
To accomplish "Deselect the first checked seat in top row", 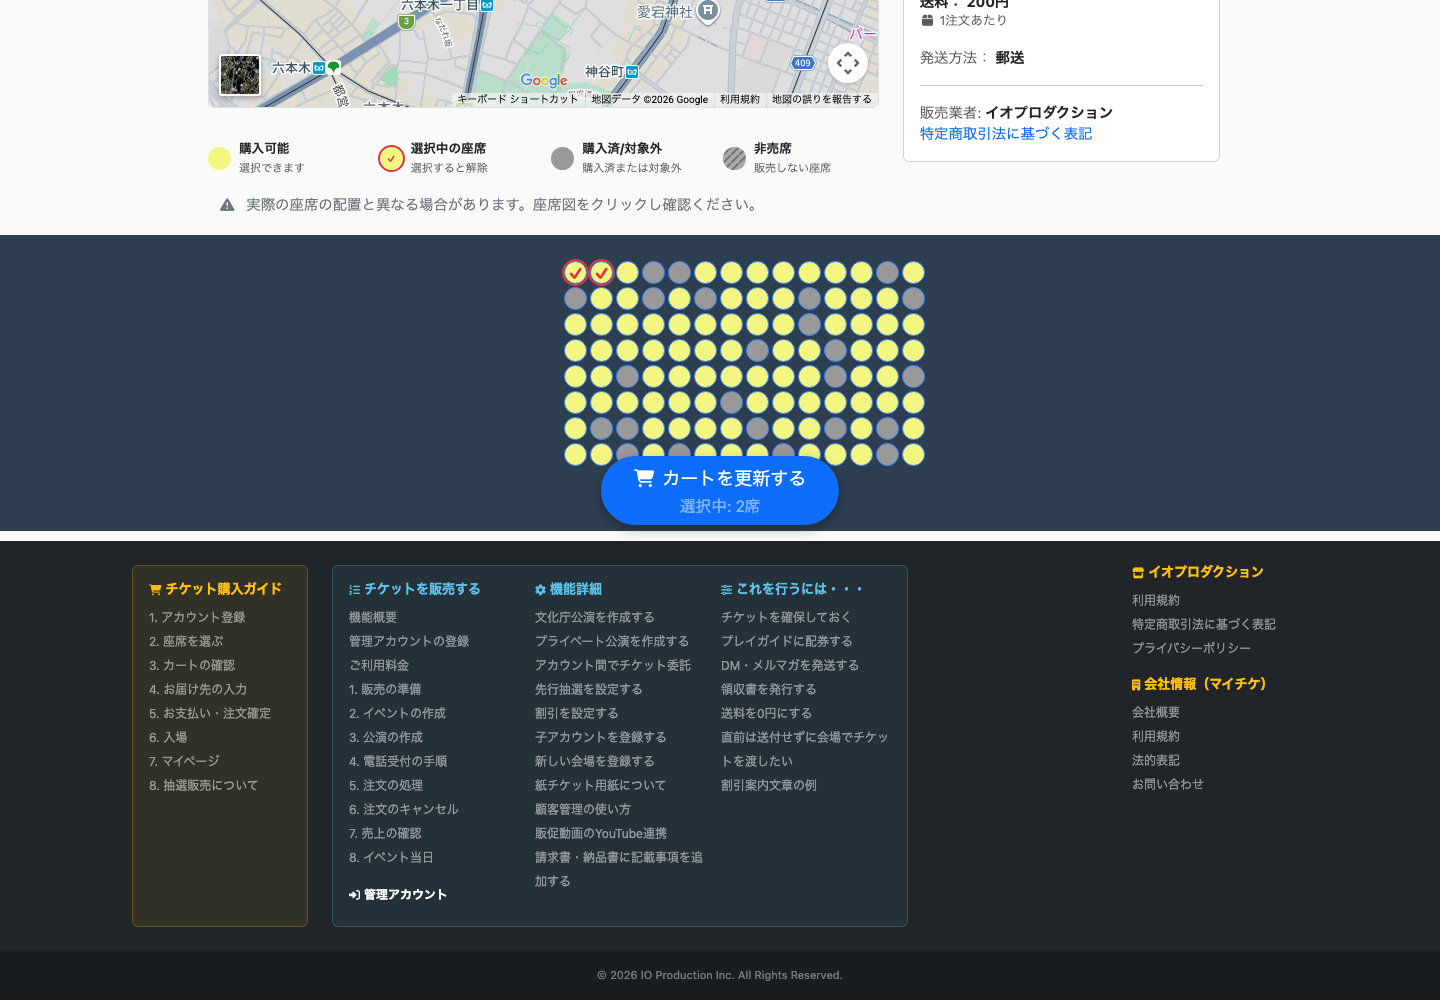I will click(x=575, y=272).
